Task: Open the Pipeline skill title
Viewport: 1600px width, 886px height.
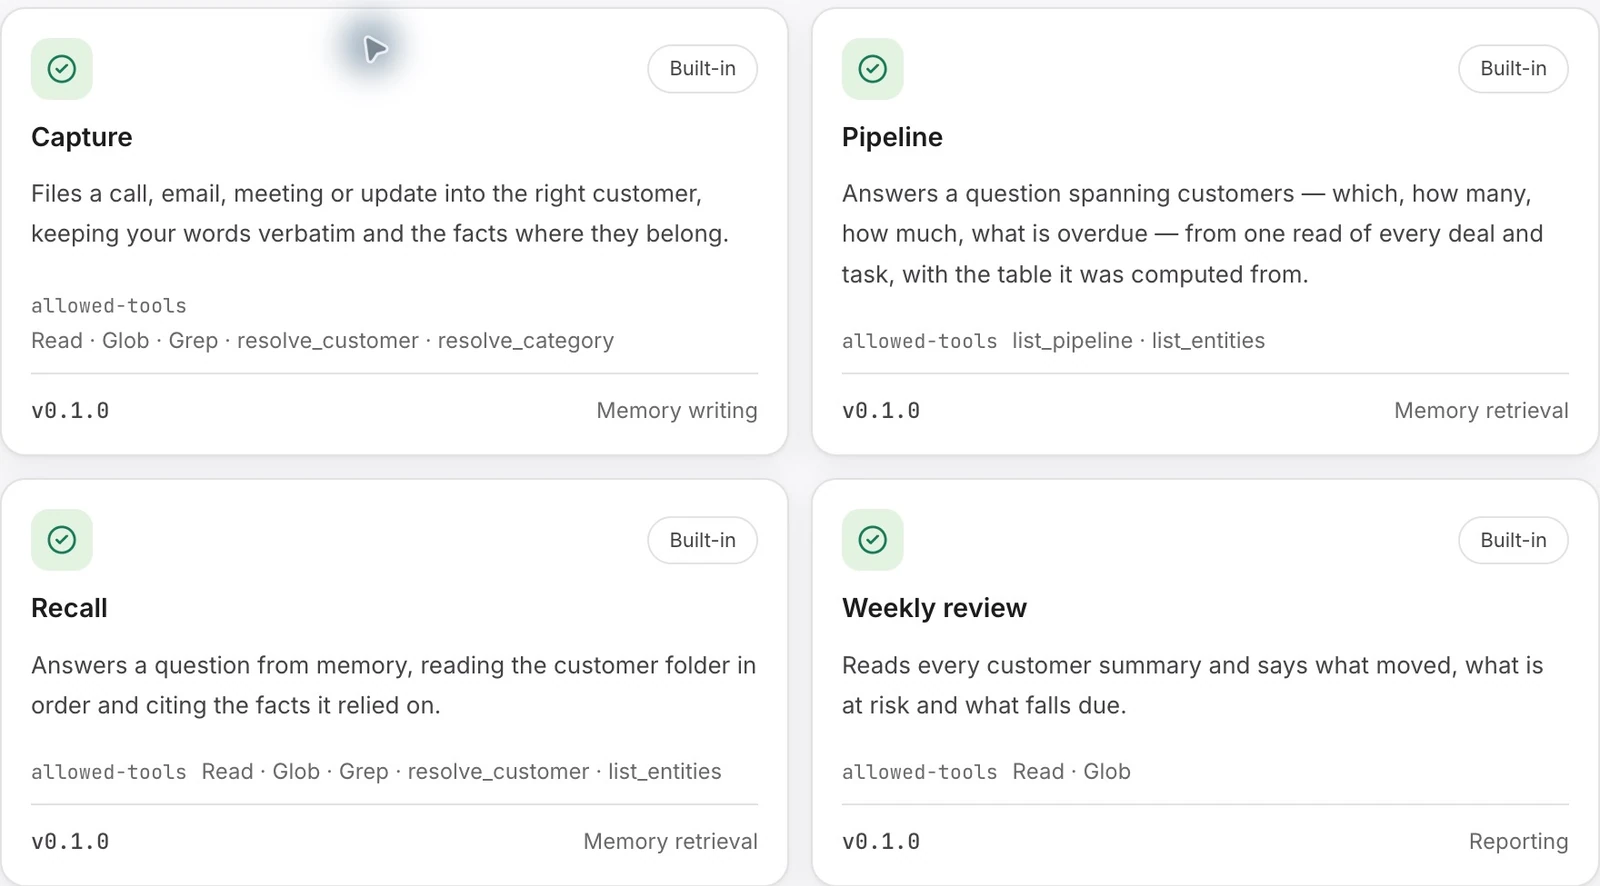Action: coord(892,137)
